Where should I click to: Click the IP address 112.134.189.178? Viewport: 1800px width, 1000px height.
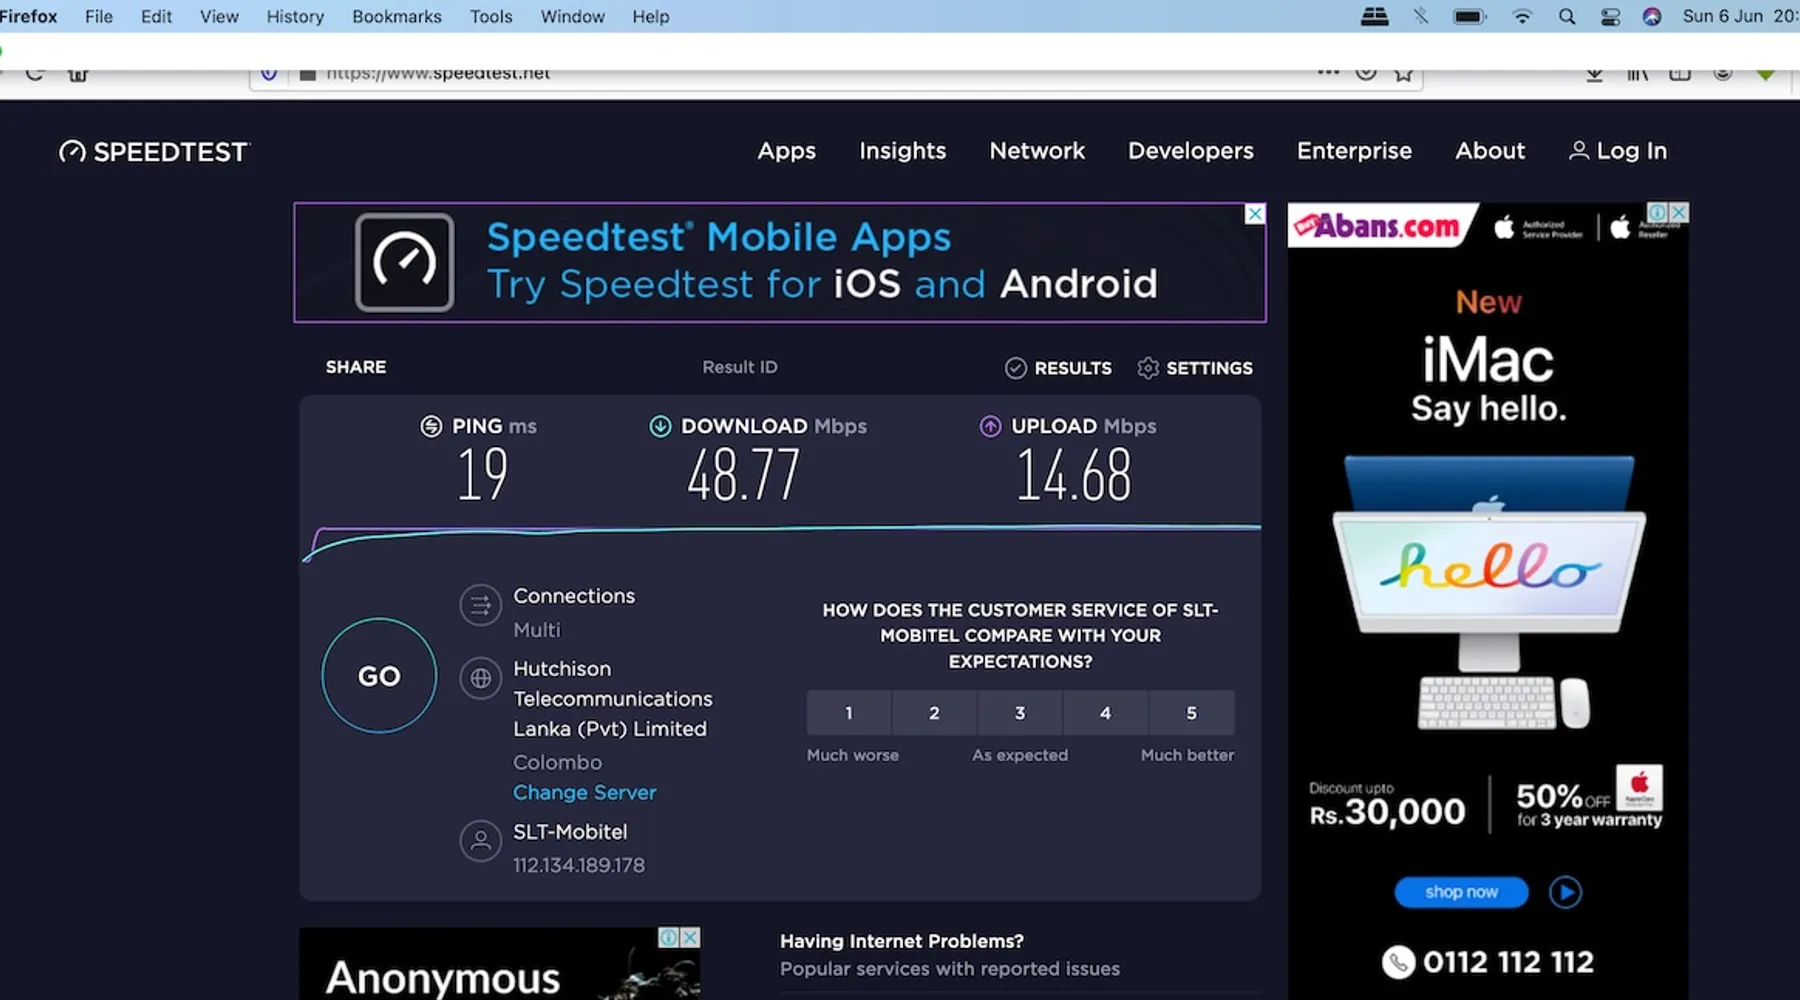point(579,865)
